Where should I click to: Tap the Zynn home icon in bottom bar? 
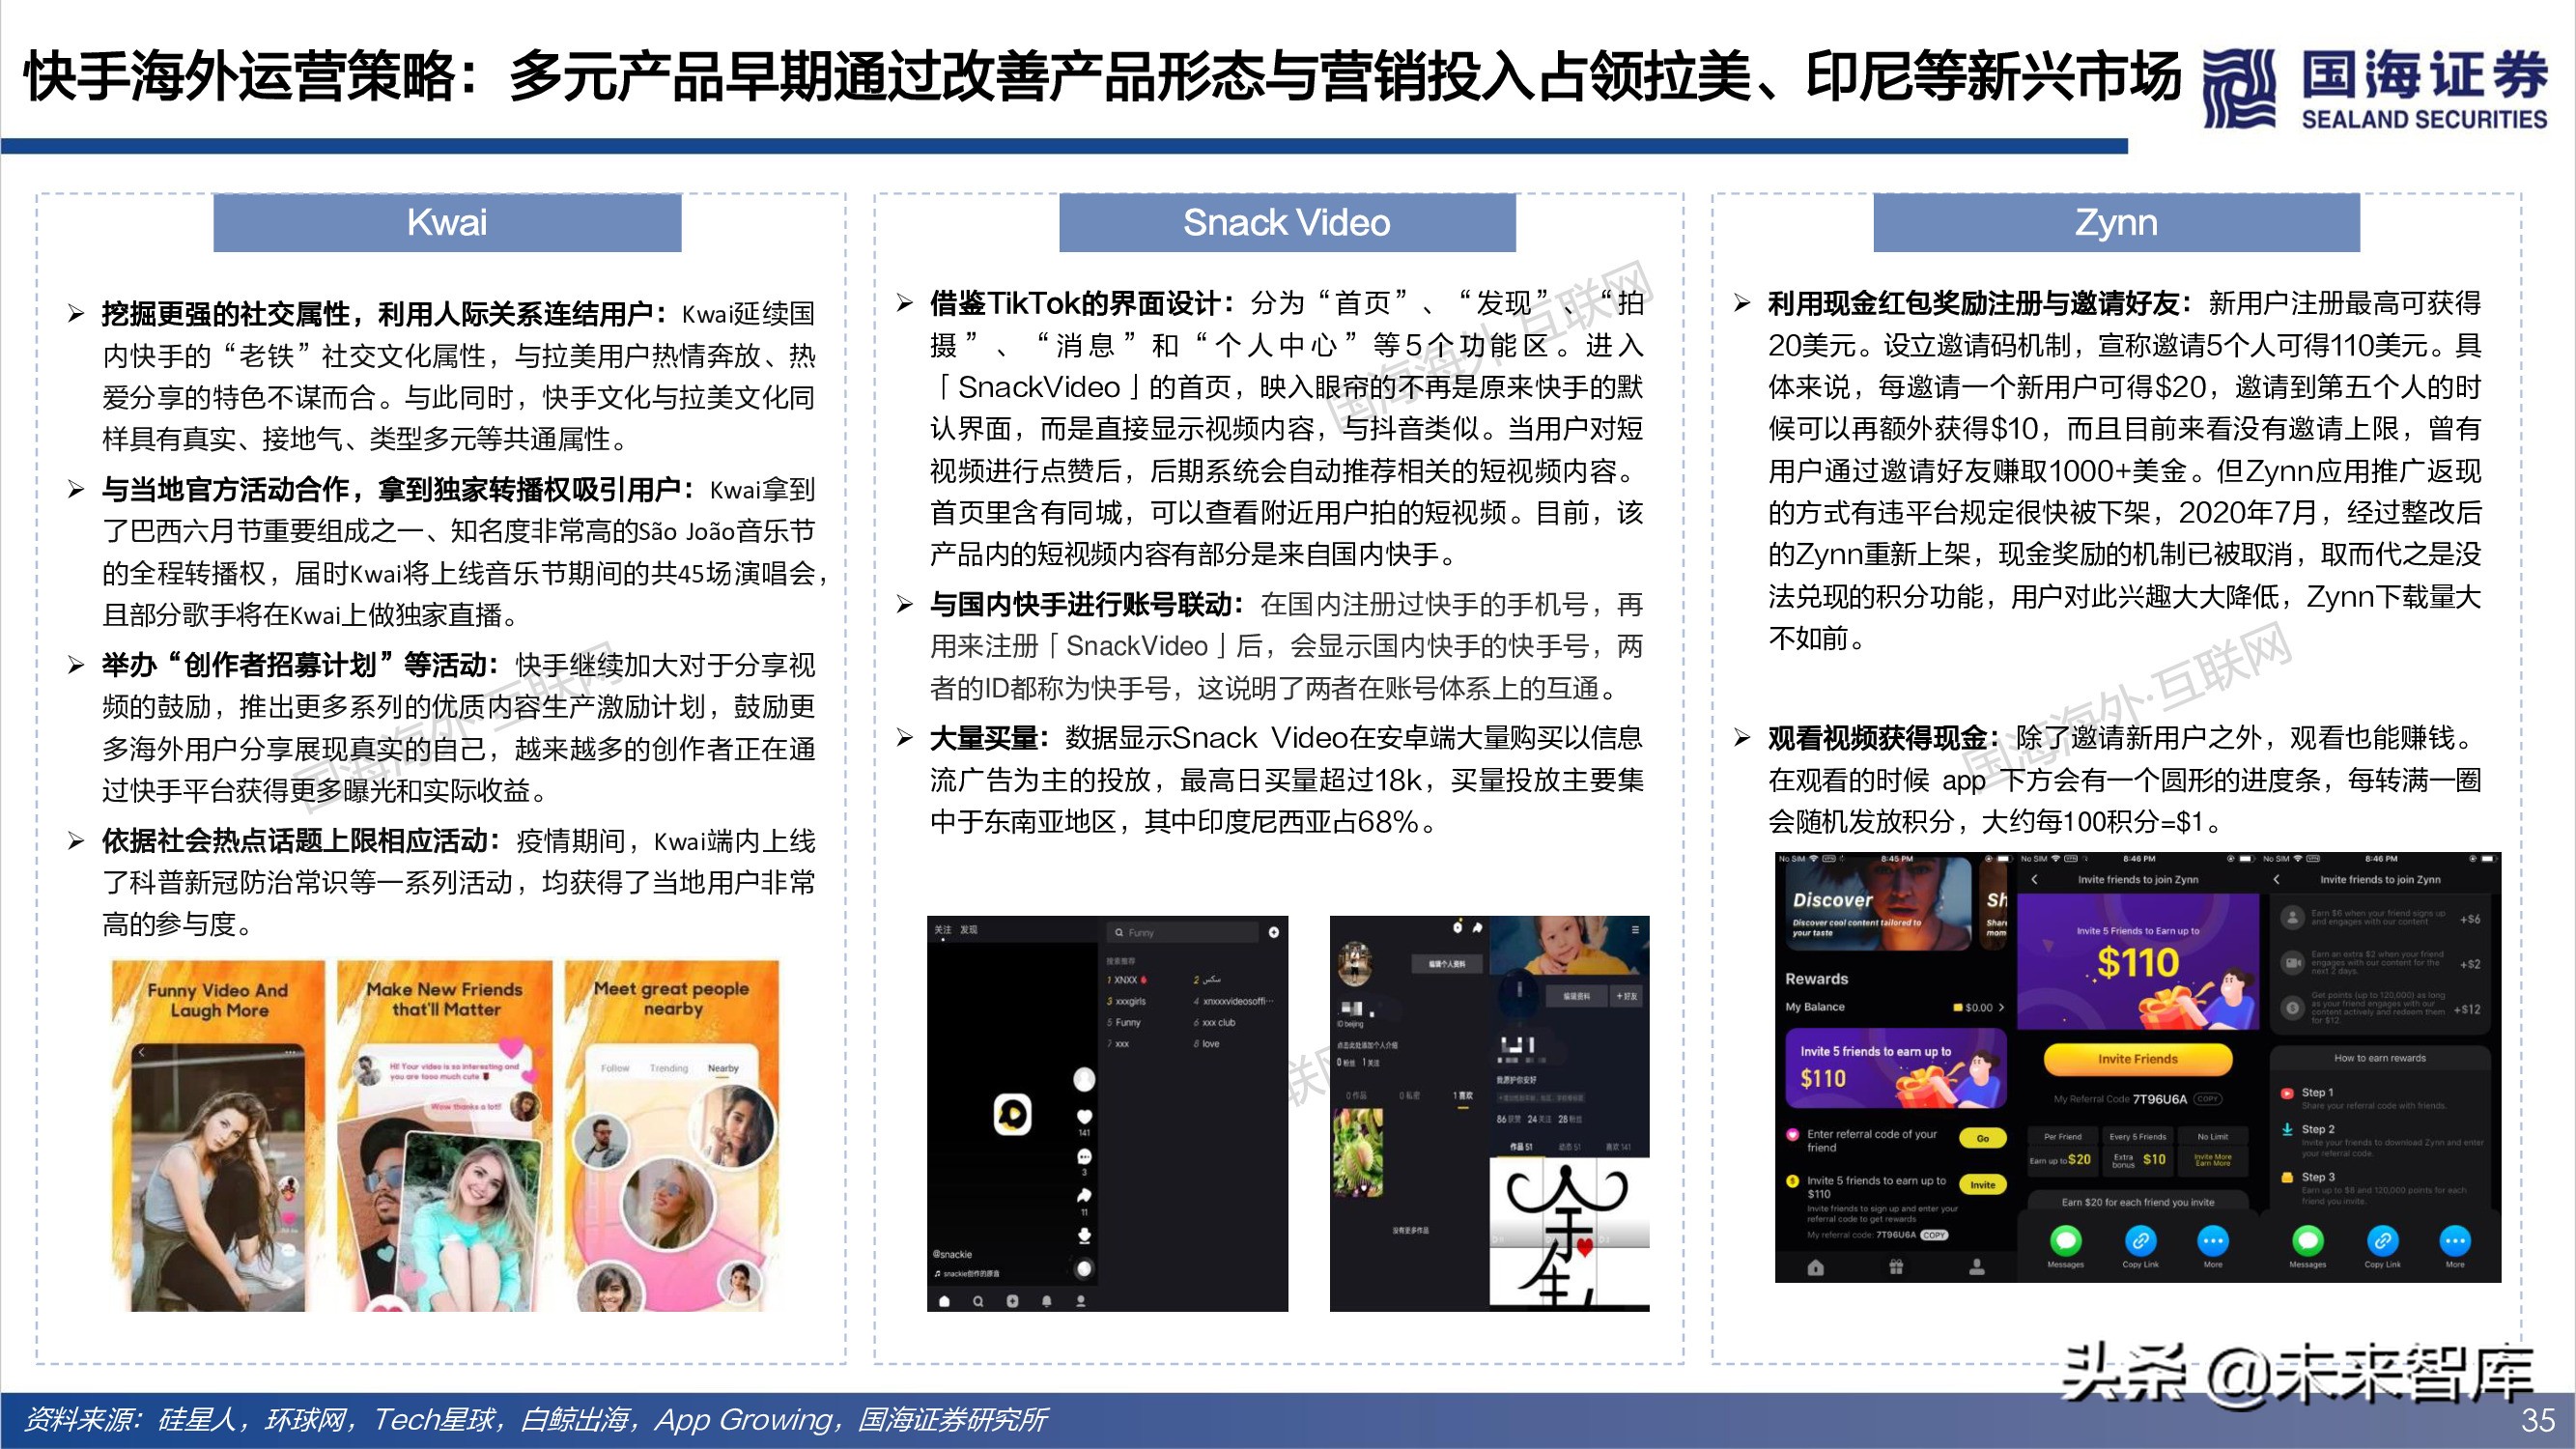click(x=1816, y=1268)
